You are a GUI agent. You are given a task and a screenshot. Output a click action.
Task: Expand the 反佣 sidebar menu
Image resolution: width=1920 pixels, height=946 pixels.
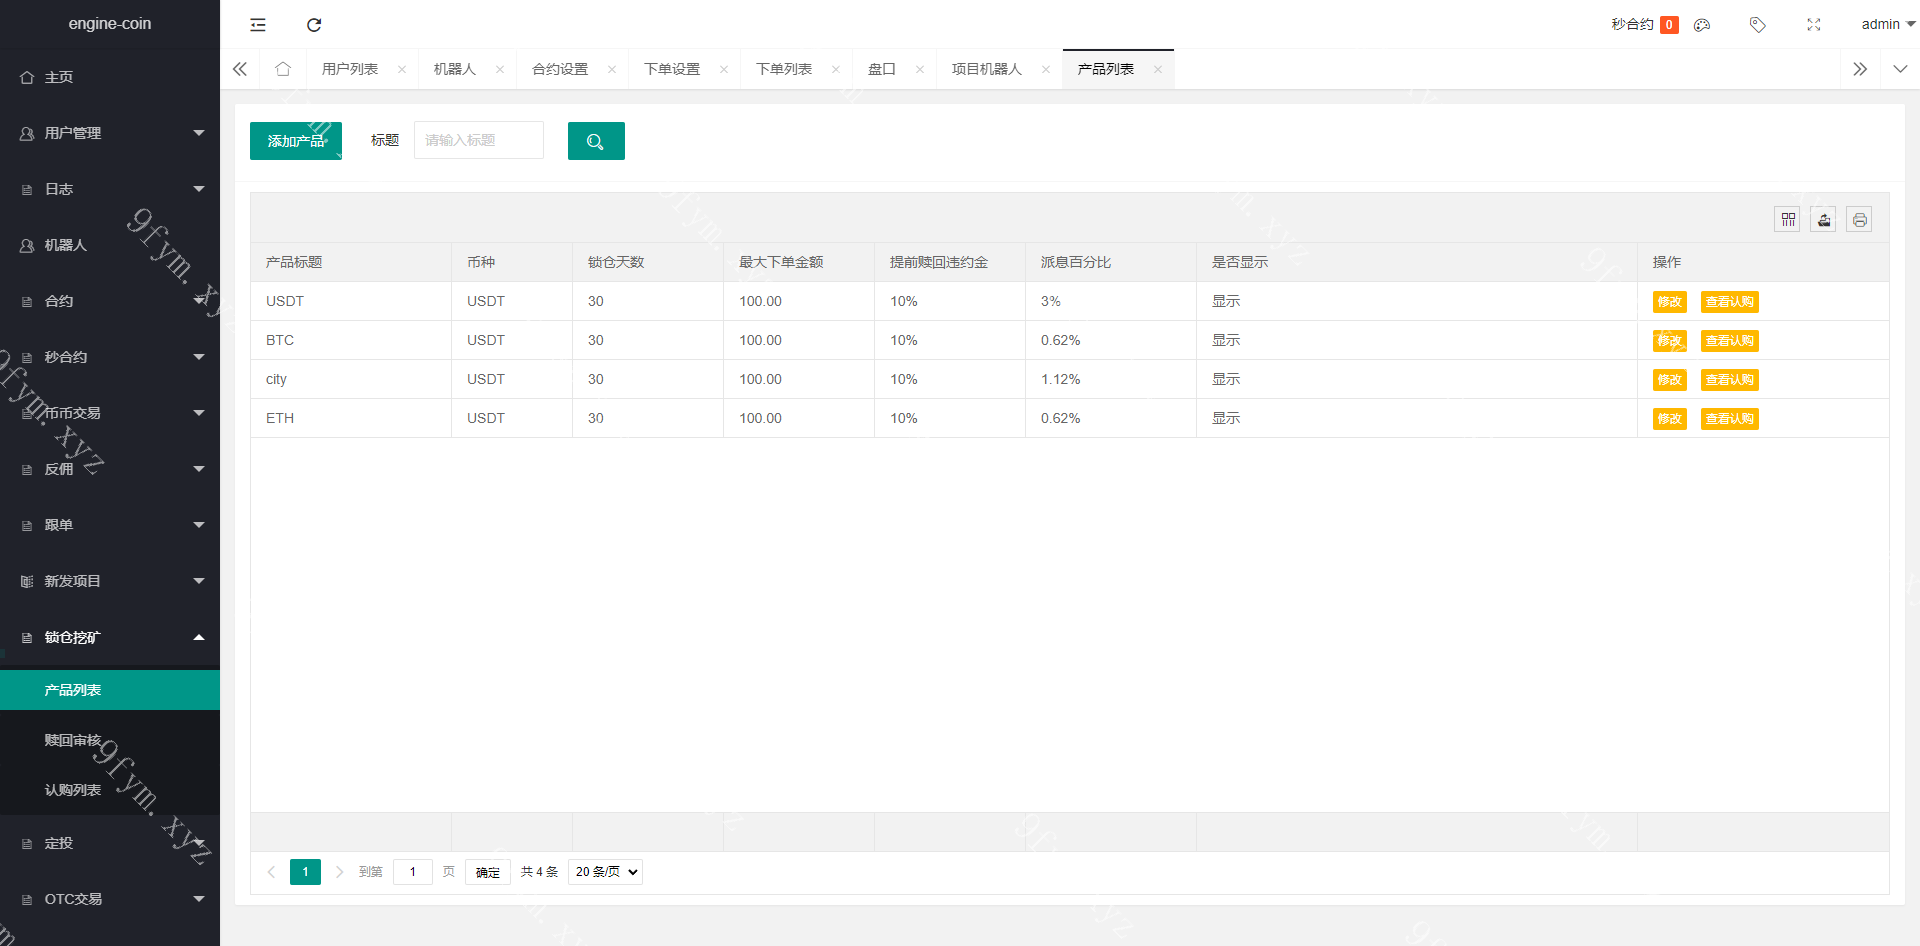[110, 469]
